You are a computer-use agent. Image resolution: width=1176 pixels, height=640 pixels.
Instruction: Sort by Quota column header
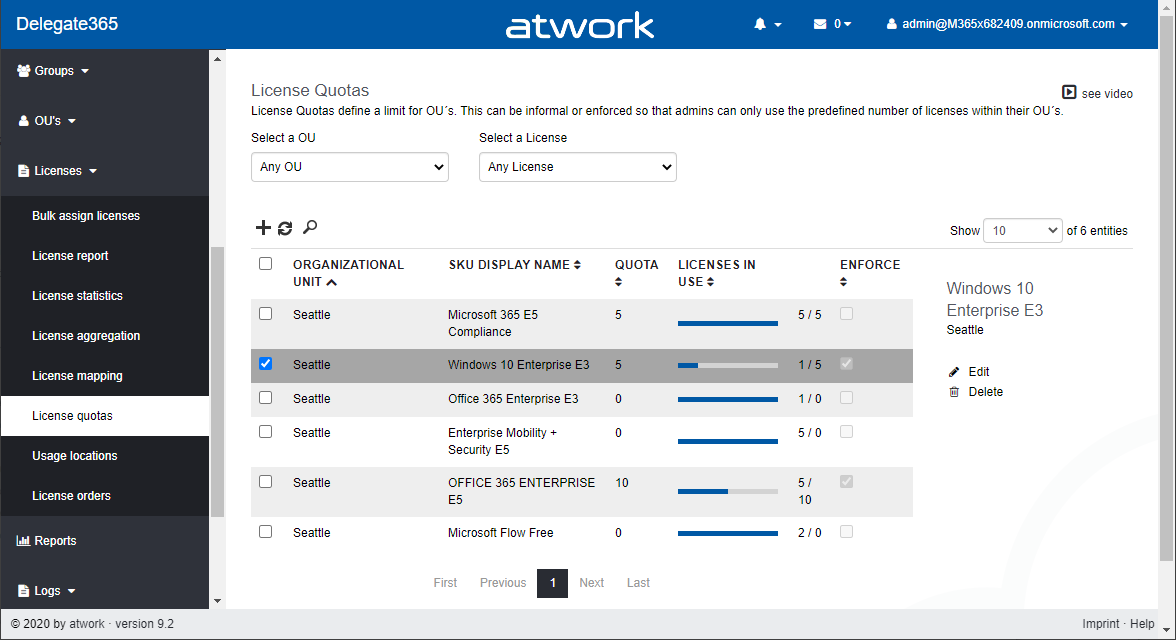[x=636, y=265]
